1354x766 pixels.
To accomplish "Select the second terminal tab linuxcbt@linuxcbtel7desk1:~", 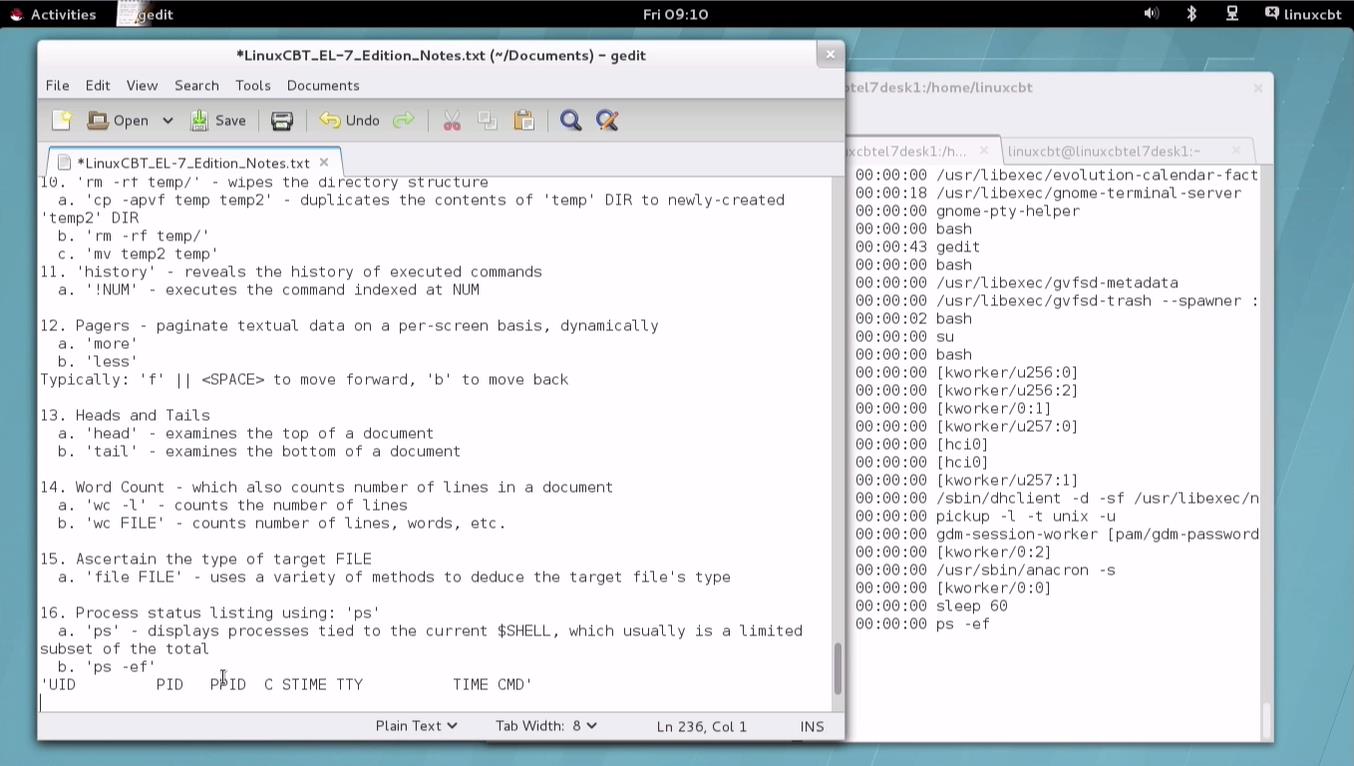I will 1104,151.
